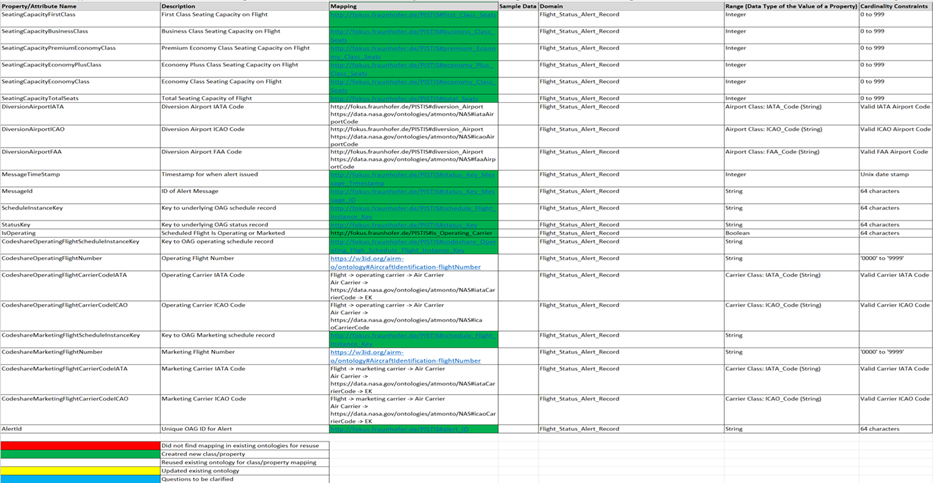This screenshot has width=933, height=486.
Task: Select the CodeshareMarketingFlightCarrierCodeICAO cell
Action: point(80,410)
